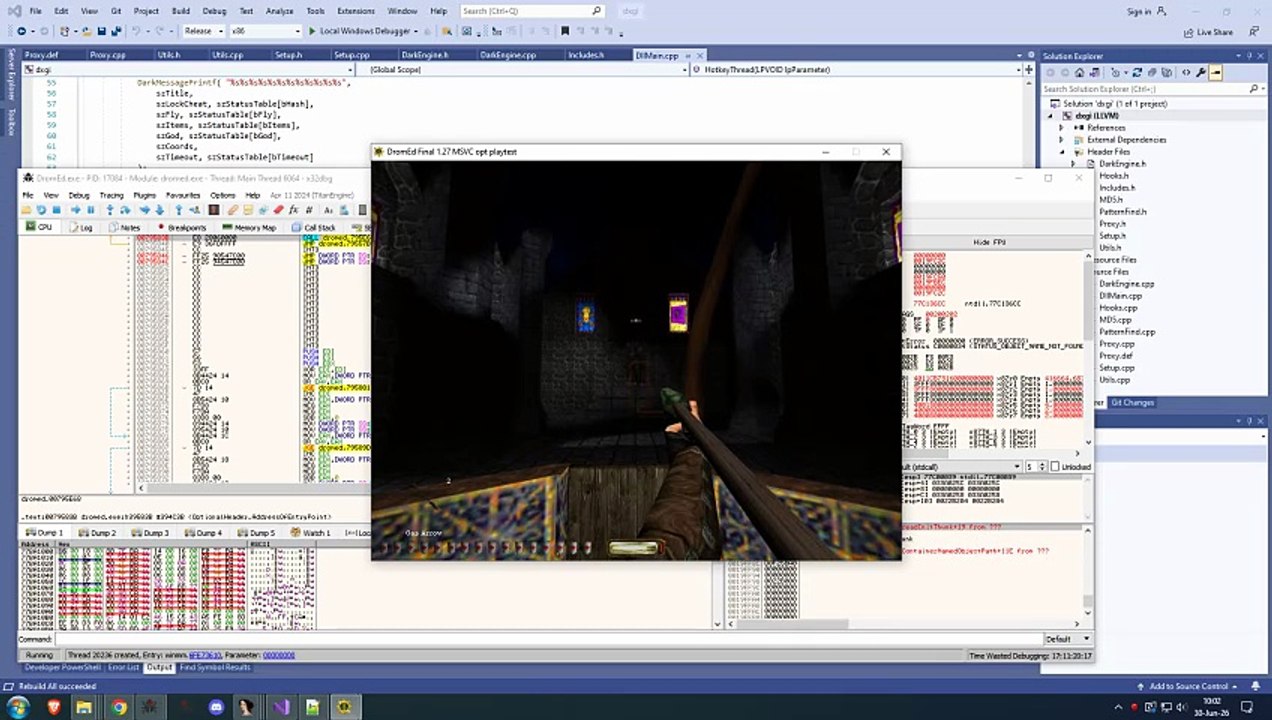Toggle highlighted Preview Selected Items icon
Image resolution: width=1272 pixels, height=720 pixels.
(1216, 73)
